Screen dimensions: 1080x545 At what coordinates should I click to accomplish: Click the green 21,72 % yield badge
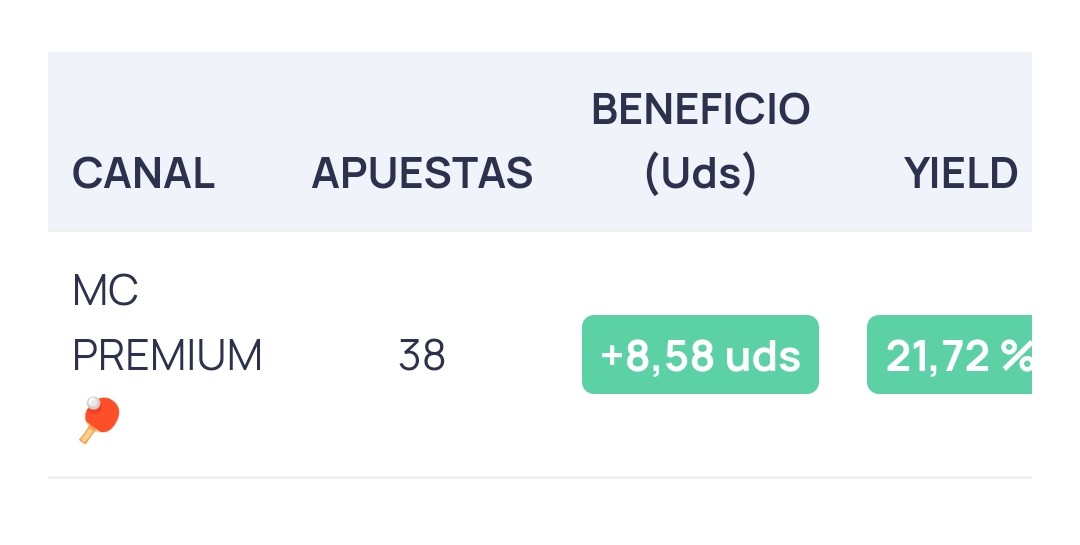(x=949, y=355)
